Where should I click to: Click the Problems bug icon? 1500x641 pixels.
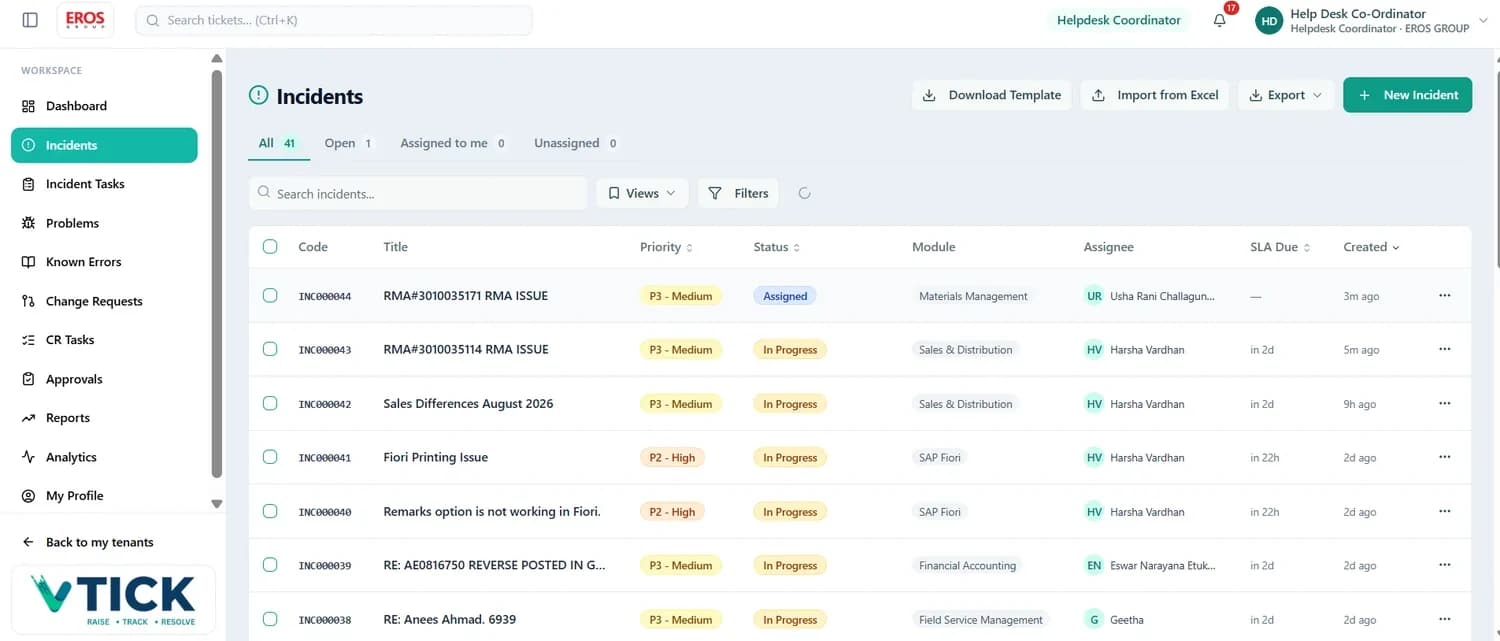pyautogui.click(x=28, y=223)
